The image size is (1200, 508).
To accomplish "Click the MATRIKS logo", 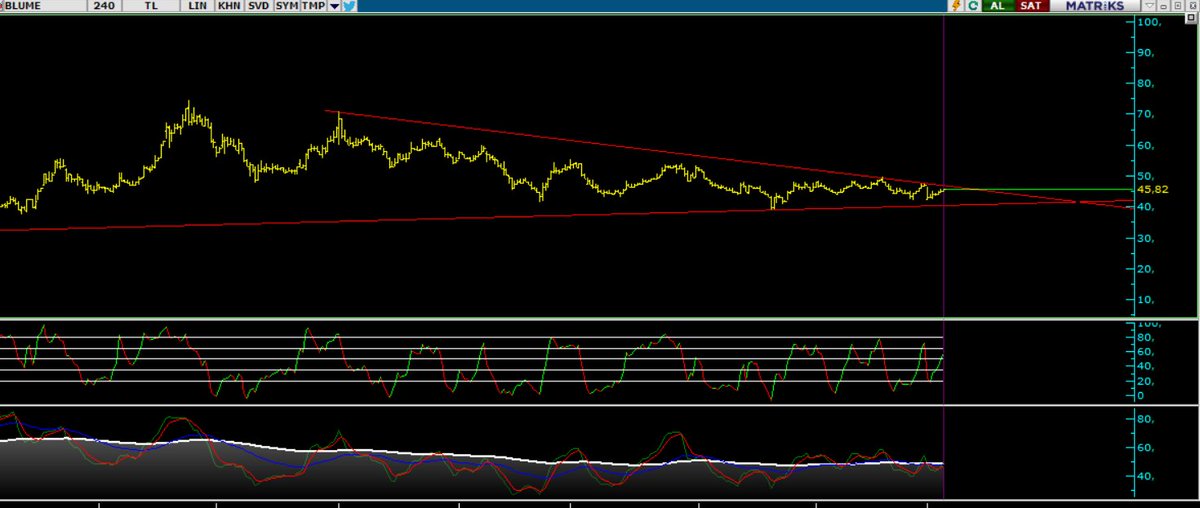I will pos(1094,6).
